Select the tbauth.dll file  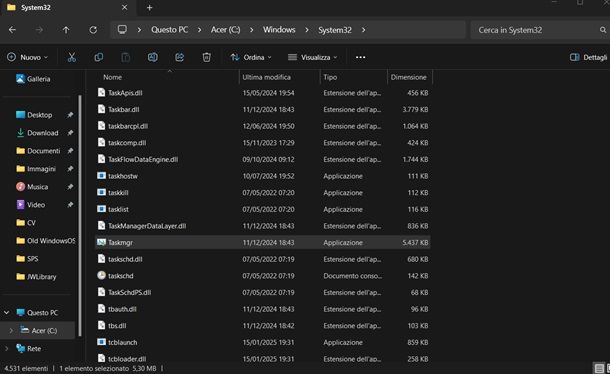(x=263, y=309)
